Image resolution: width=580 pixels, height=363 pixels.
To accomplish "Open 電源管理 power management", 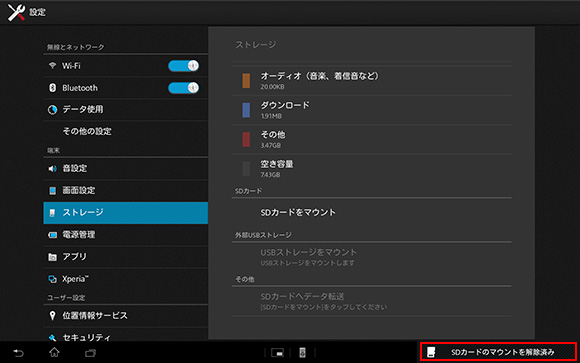I will pyautogui.click(x=126, y=235).
